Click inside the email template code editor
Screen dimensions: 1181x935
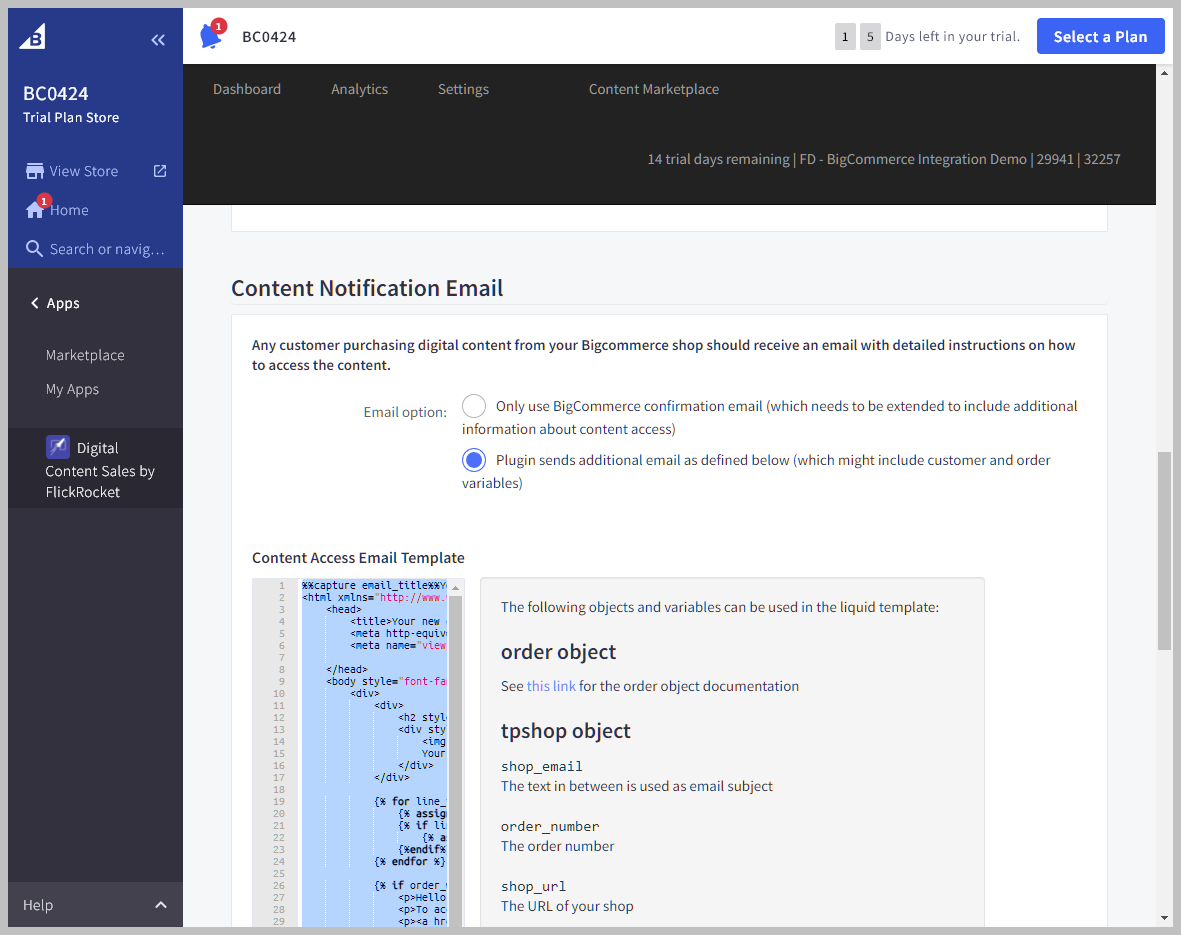point(370,750)
